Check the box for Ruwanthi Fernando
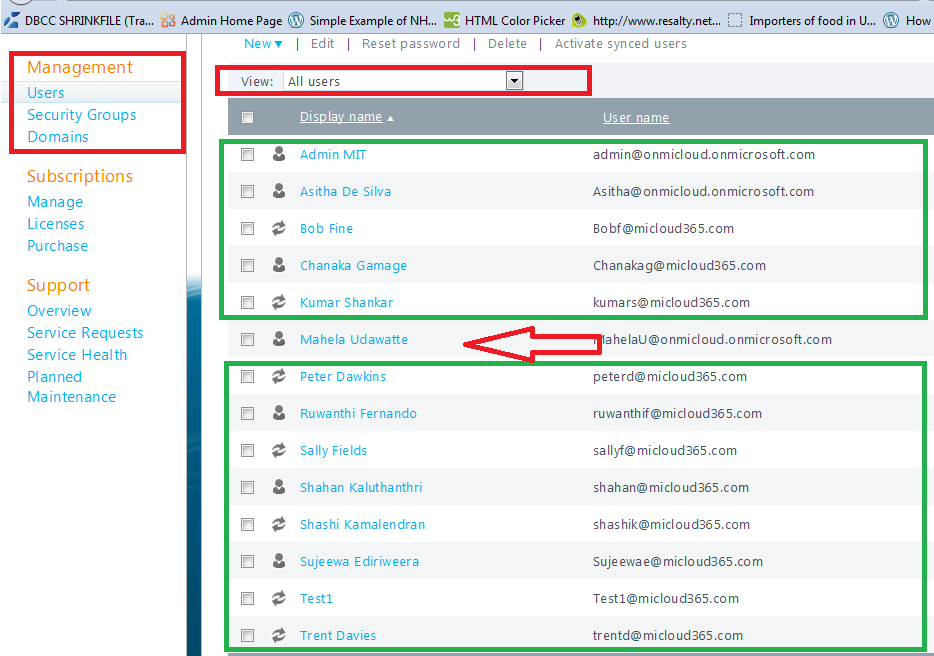The image size is (934, 656). 247,413
